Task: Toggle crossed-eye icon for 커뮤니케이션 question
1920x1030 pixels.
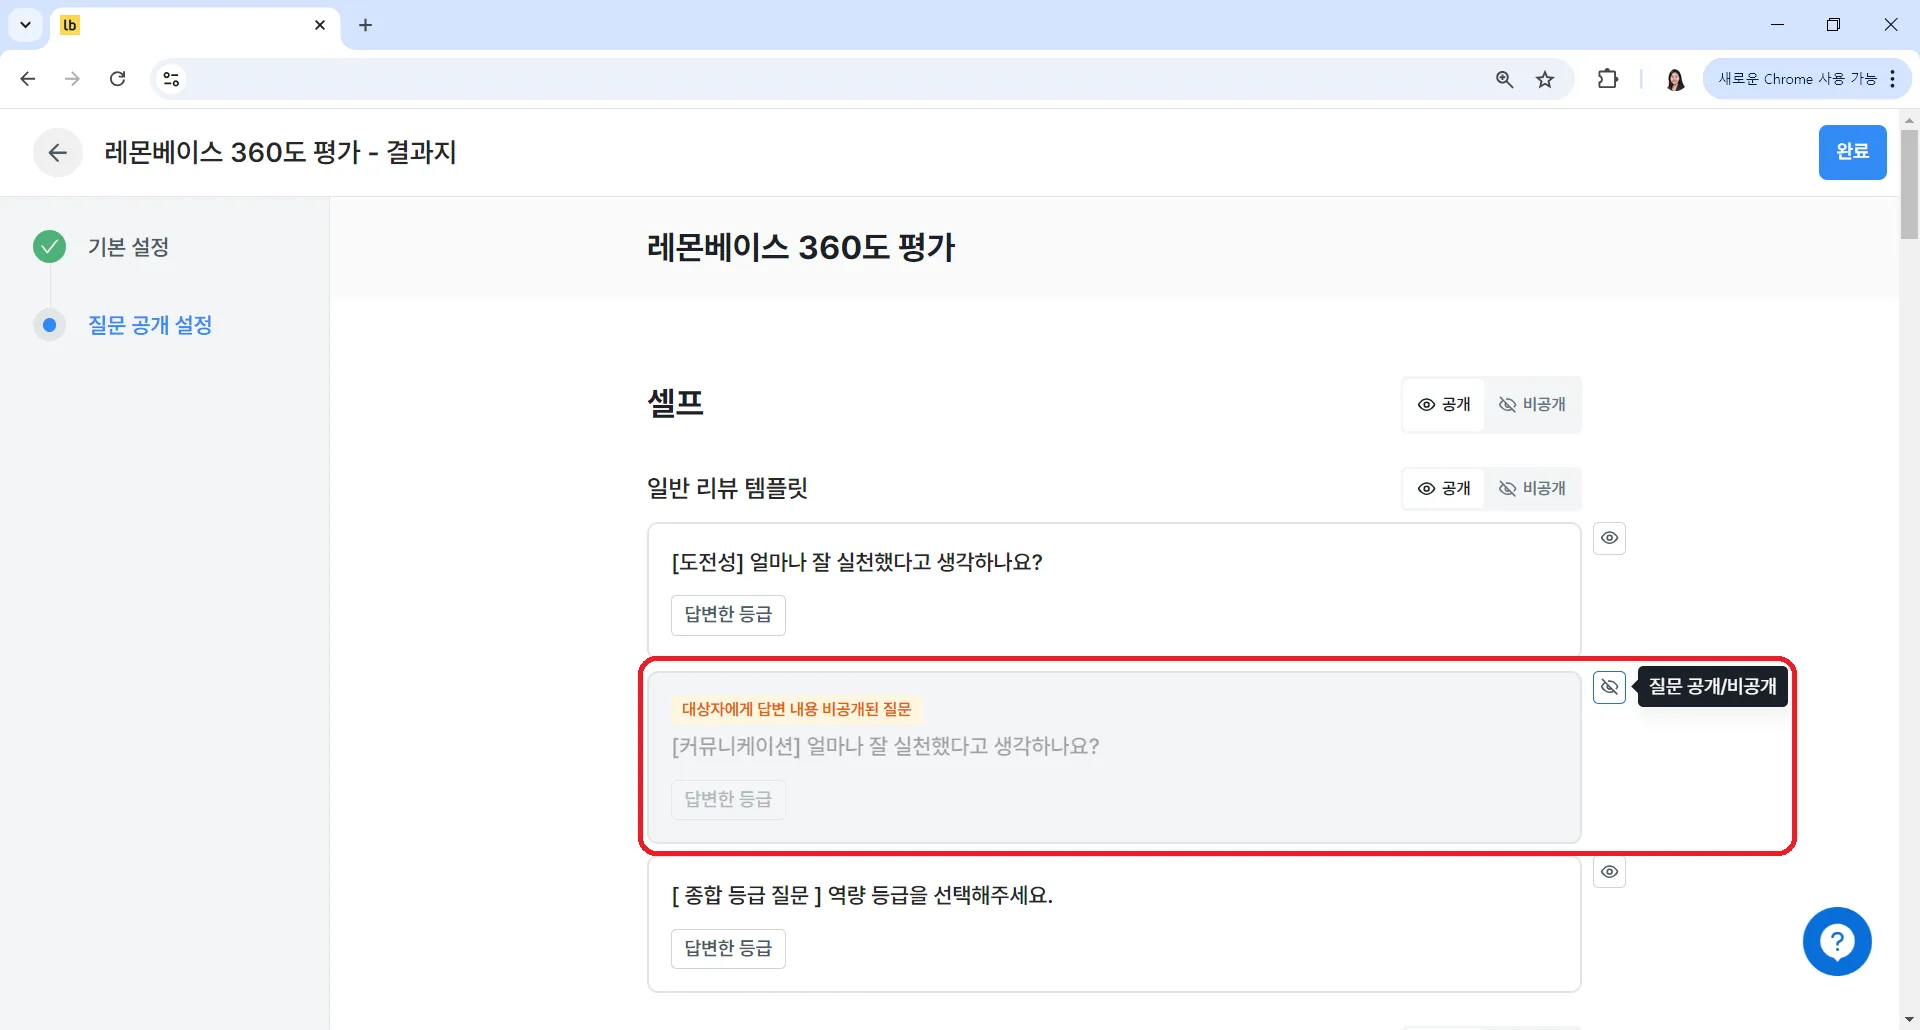Action: [x=1609, y=687]
